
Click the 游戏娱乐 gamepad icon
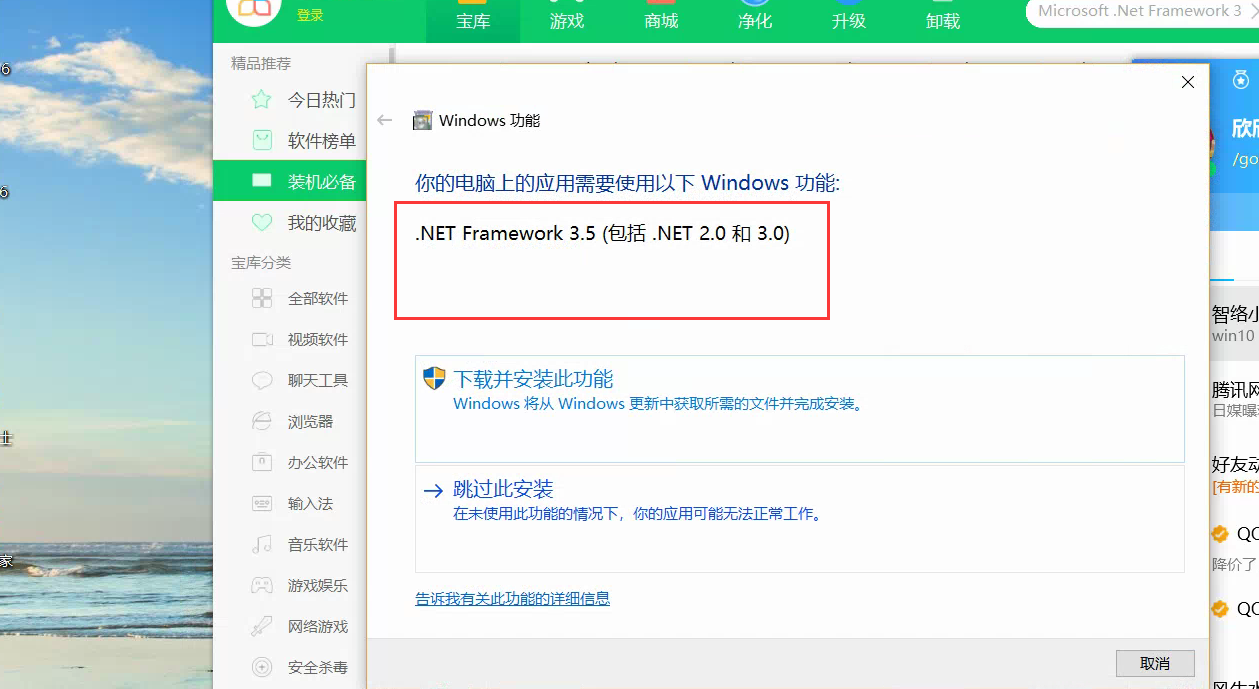click(262, 585)
